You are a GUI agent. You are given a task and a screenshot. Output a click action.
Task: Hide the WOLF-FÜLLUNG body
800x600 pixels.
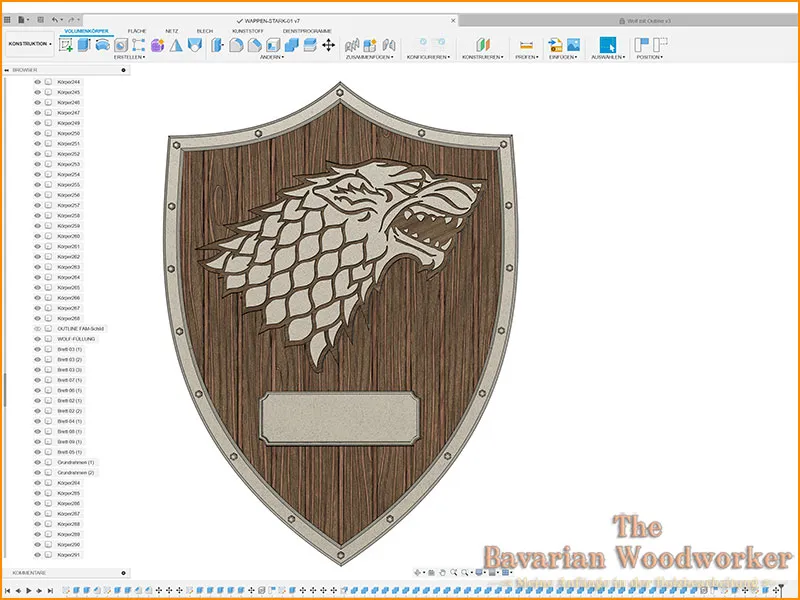pos(37,339)
